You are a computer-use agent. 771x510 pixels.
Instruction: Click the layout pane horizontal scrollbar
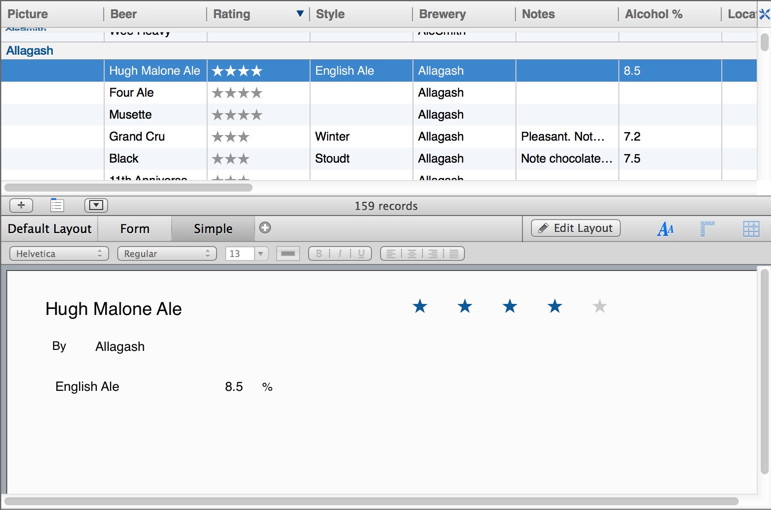tap(371, 501)
